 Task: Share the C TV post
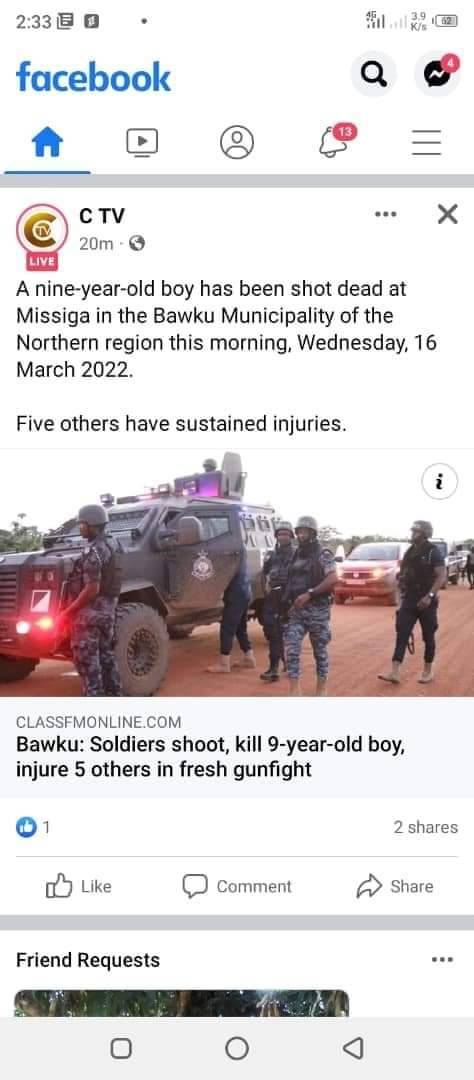pos(395,886)
